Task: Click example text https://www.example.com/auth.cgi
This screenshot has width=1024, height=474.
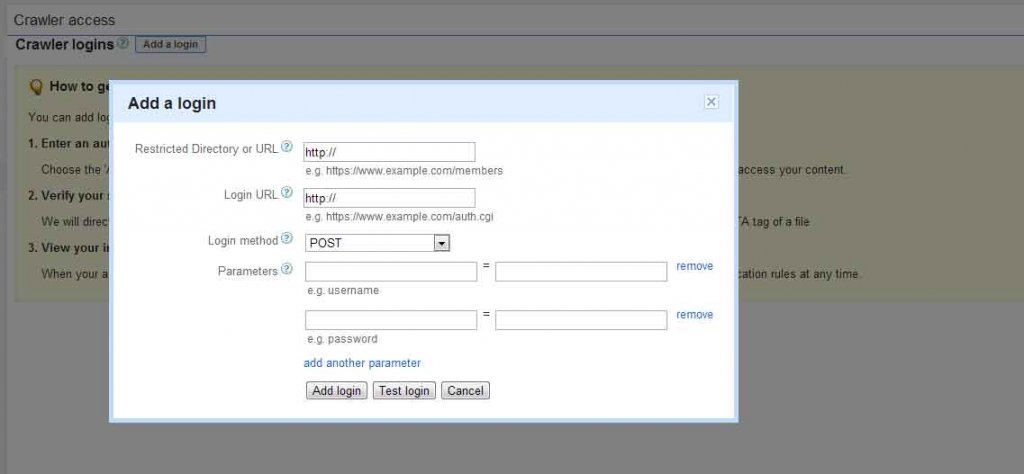Action: click(x=409, y=216)
